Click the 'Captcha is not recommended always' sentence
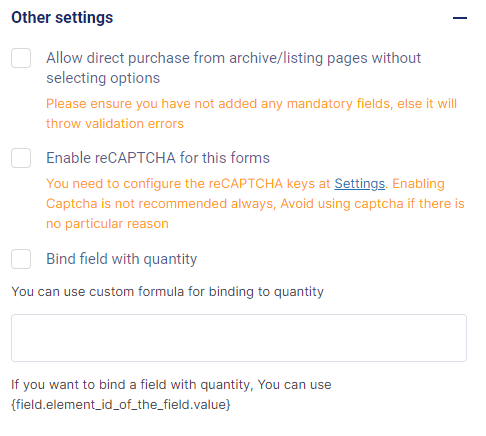Image resolution: width=486 pixels, height=436 pixels. click(x=255, y=204)
